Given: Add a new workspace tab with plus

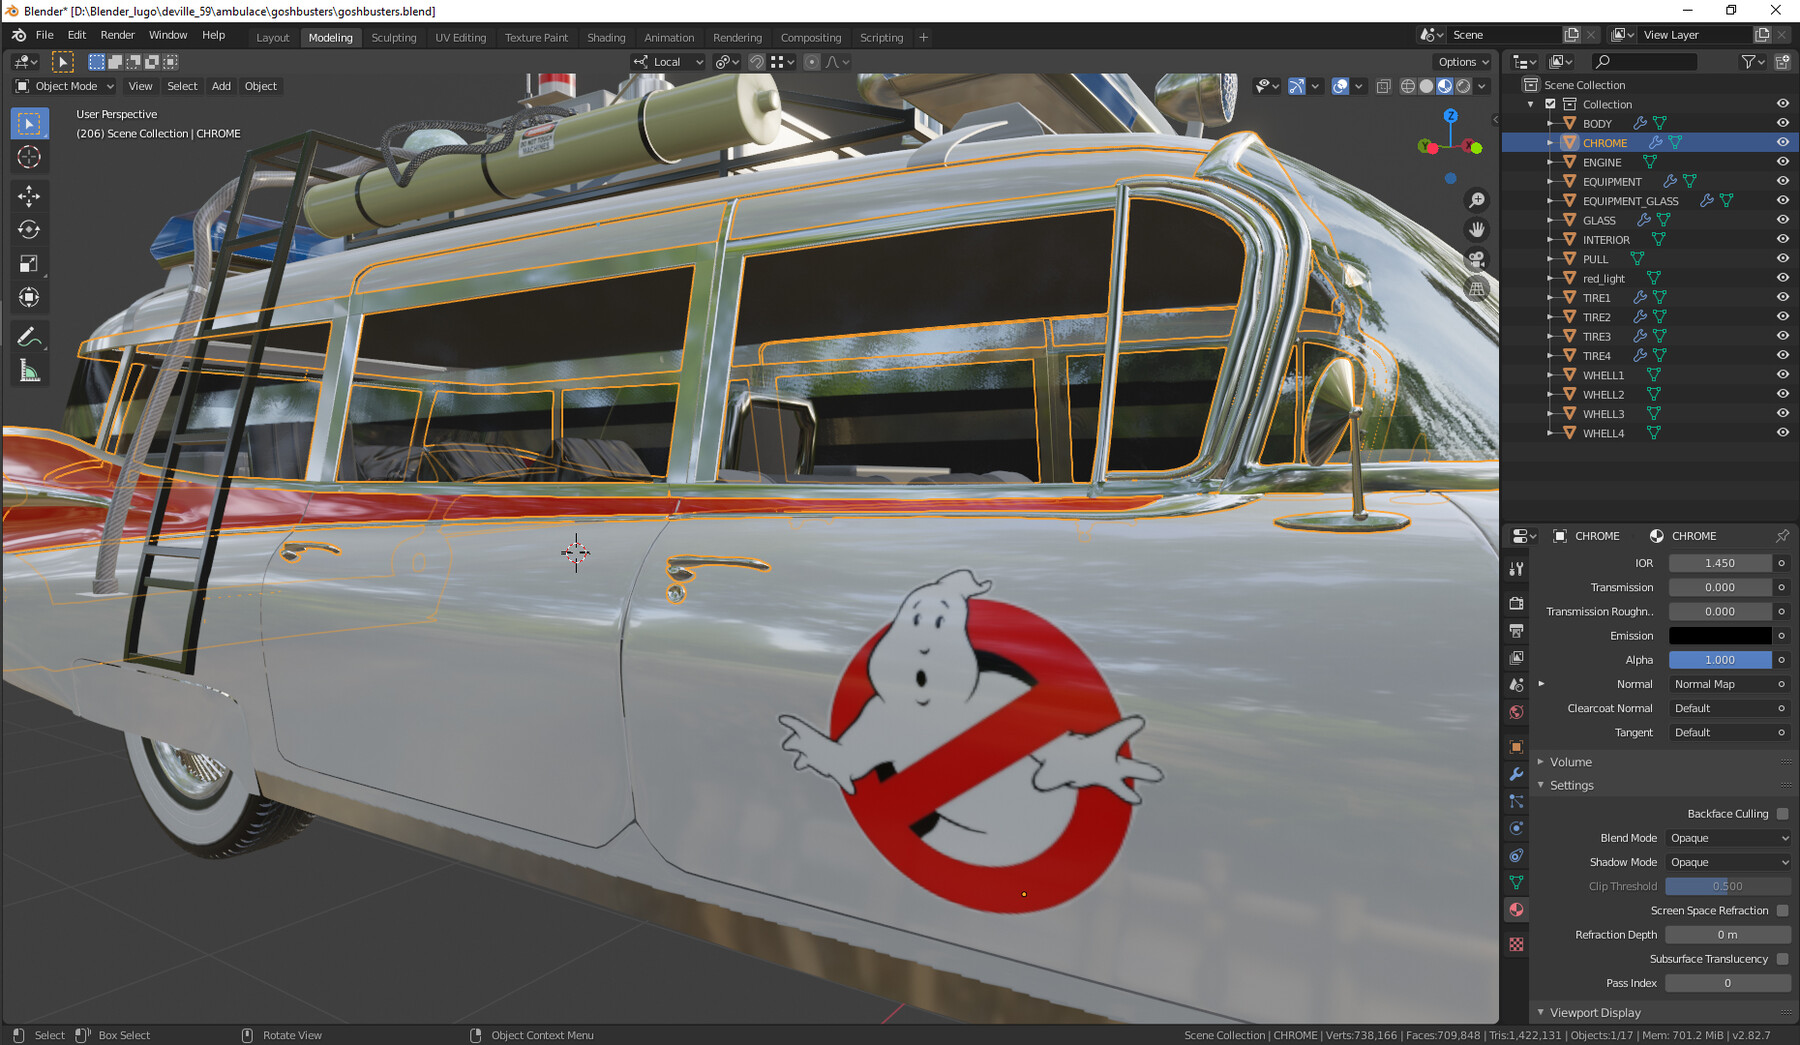Looking at the screenshot, I should point(923,38).
